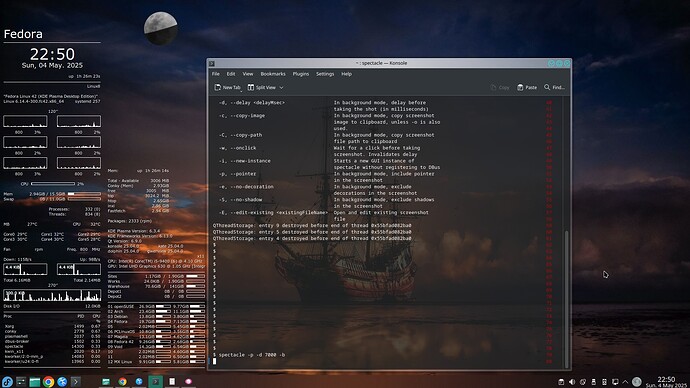This screenshot has height=388, width=690.
Task: Open the Find search tool
Action: coord(554,88)
